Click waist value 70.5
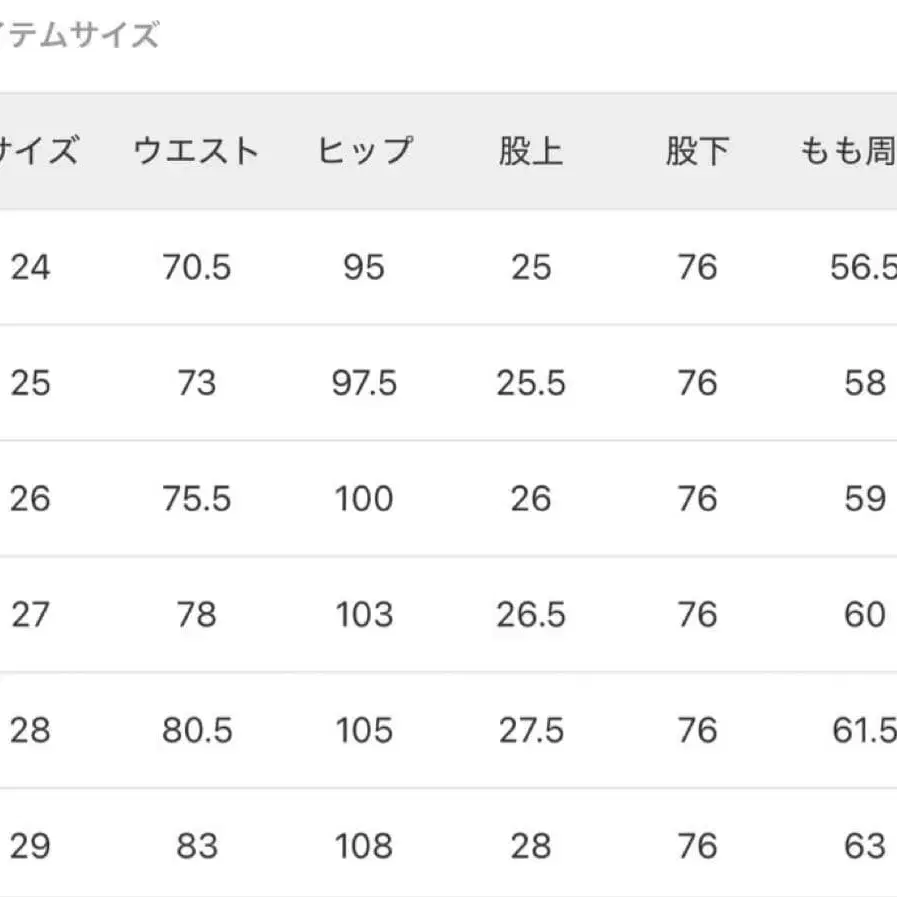 click(196, 268)
